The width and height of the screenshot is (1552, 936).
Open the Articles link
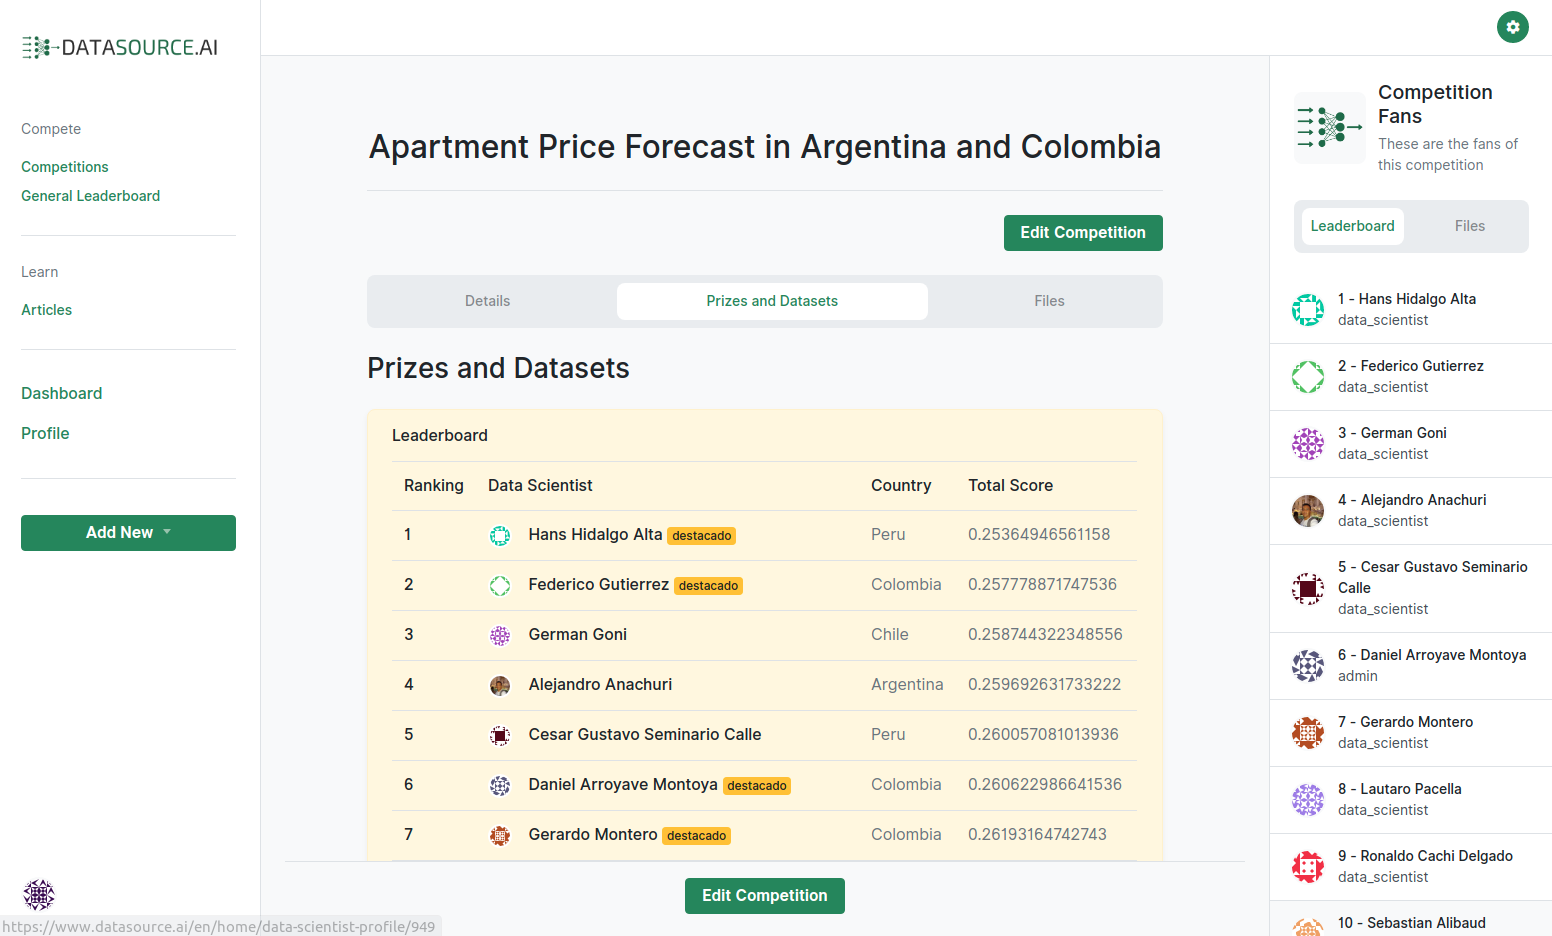click(47, 310)
